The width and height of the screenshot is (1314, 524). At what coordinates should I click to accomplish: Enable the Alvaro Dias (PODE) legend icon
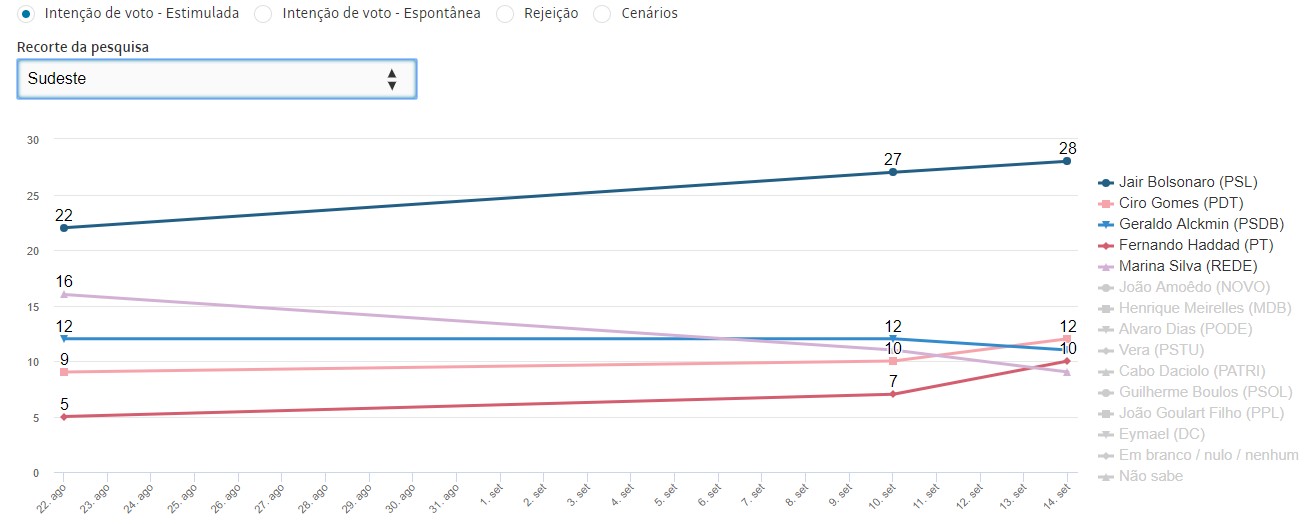click(1106, 330)
